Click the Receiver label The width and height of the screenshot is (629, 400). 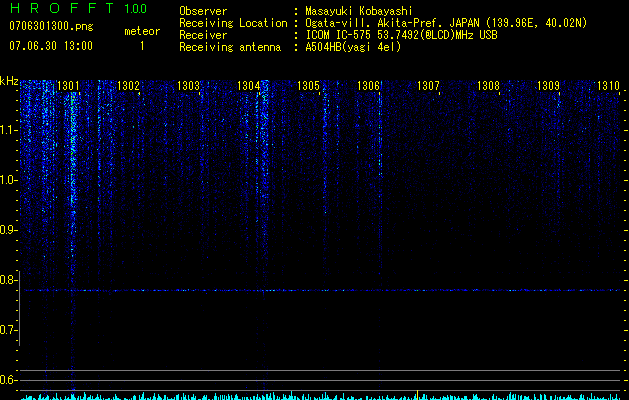(x=203, y=35)
